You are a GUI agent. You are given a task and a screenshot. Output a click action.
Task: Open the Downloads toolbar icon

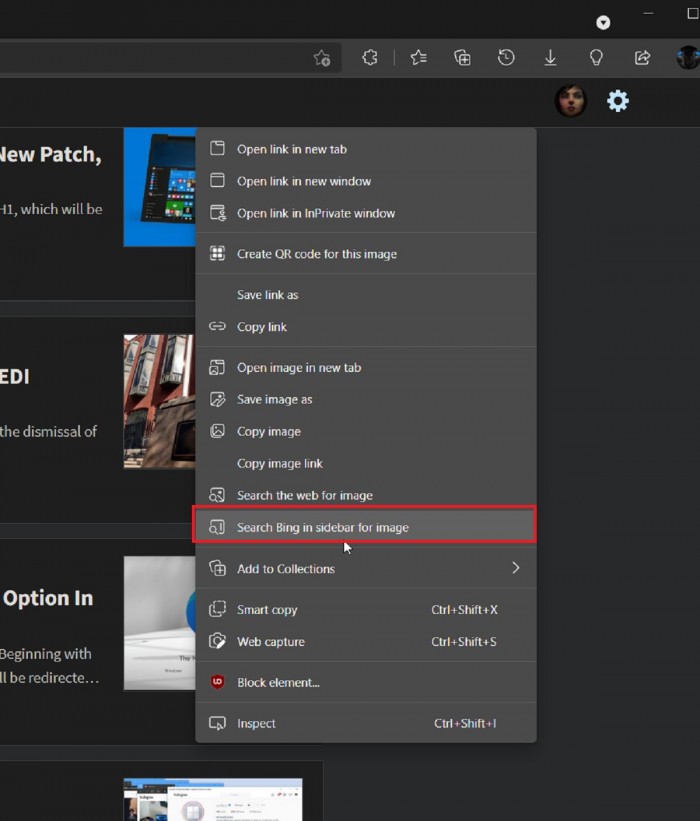[550, 58]
